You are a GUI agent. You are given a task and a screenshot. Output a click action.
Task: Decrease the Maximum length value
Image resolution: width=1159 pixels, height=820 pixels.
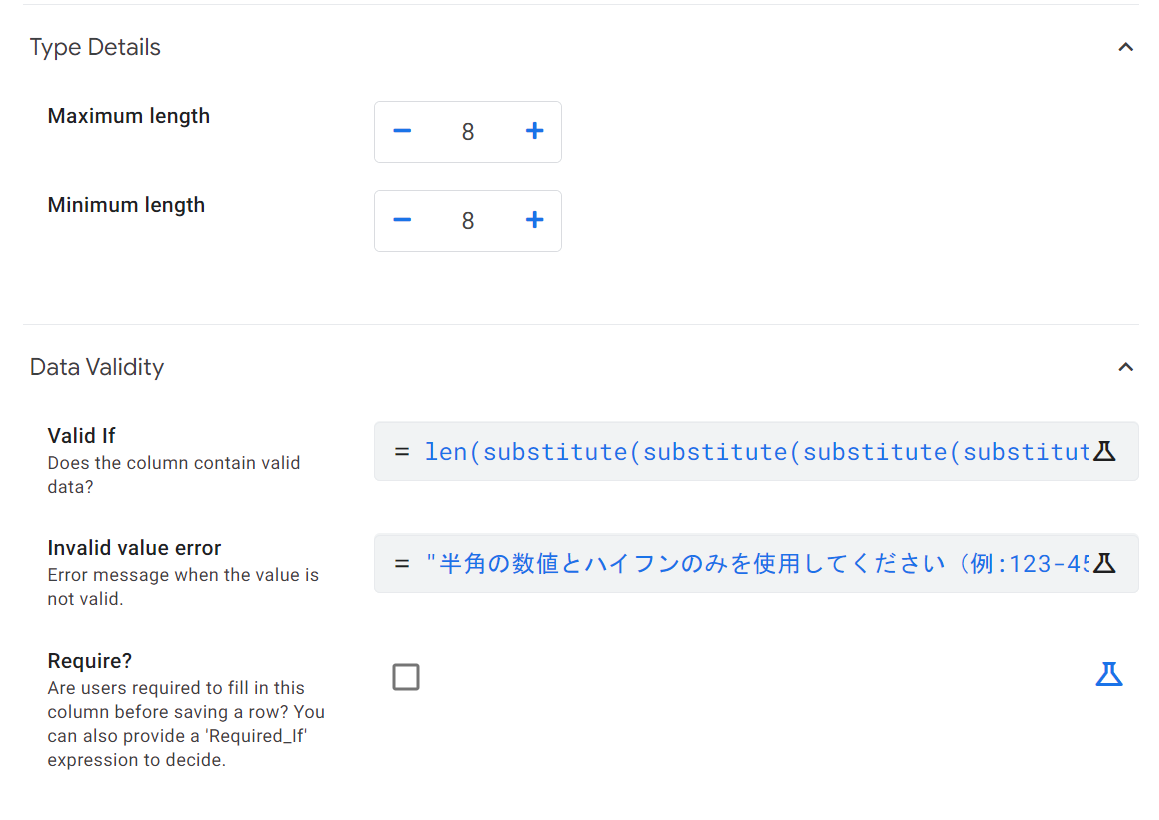[402, 131]
